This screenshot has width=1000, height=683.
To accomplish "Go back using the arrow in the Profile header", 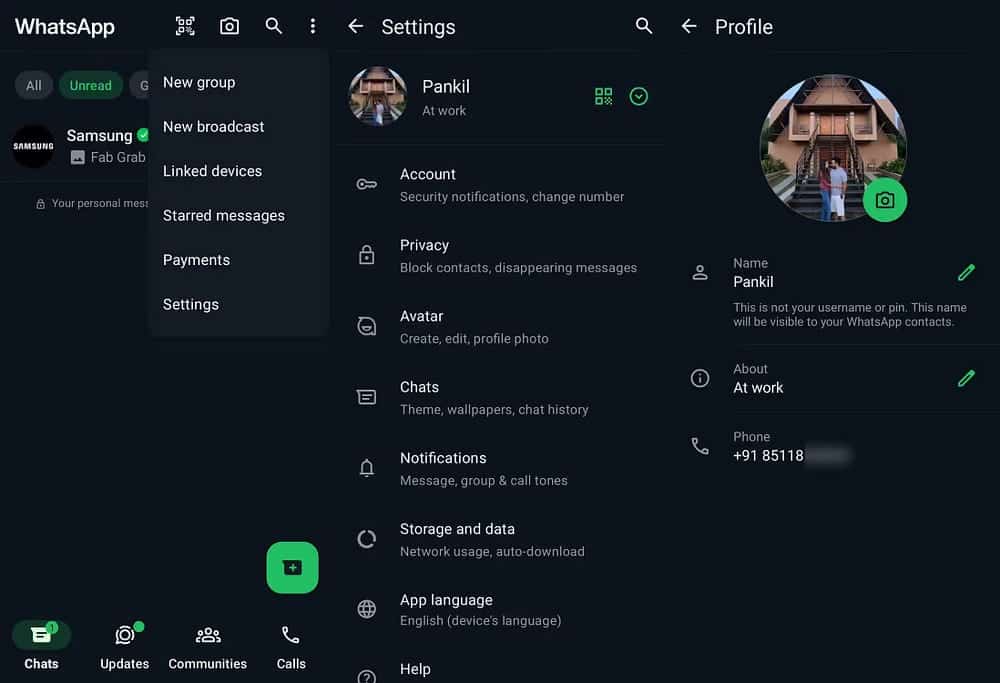I will pyautogui.click(x=688, y=27).
